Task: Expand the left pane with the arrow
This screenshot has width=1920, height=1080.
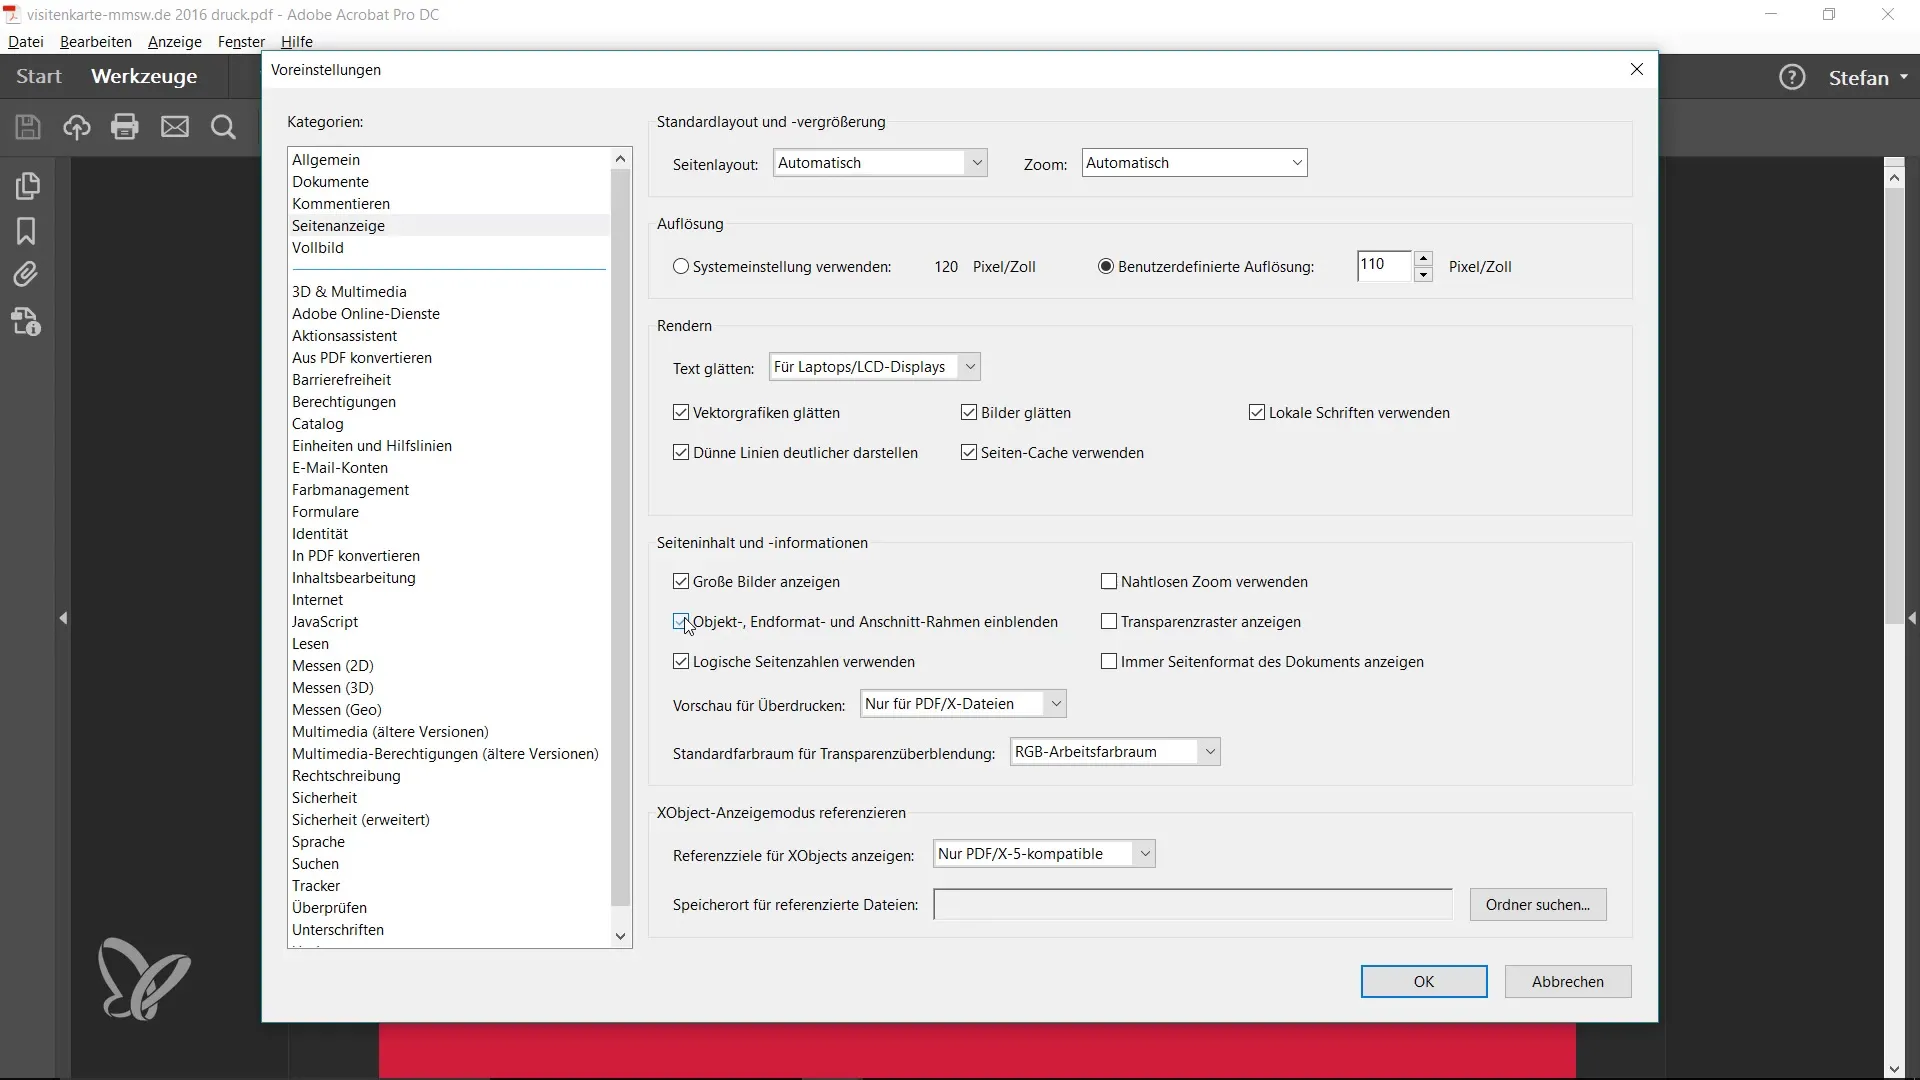Action: 63,618
